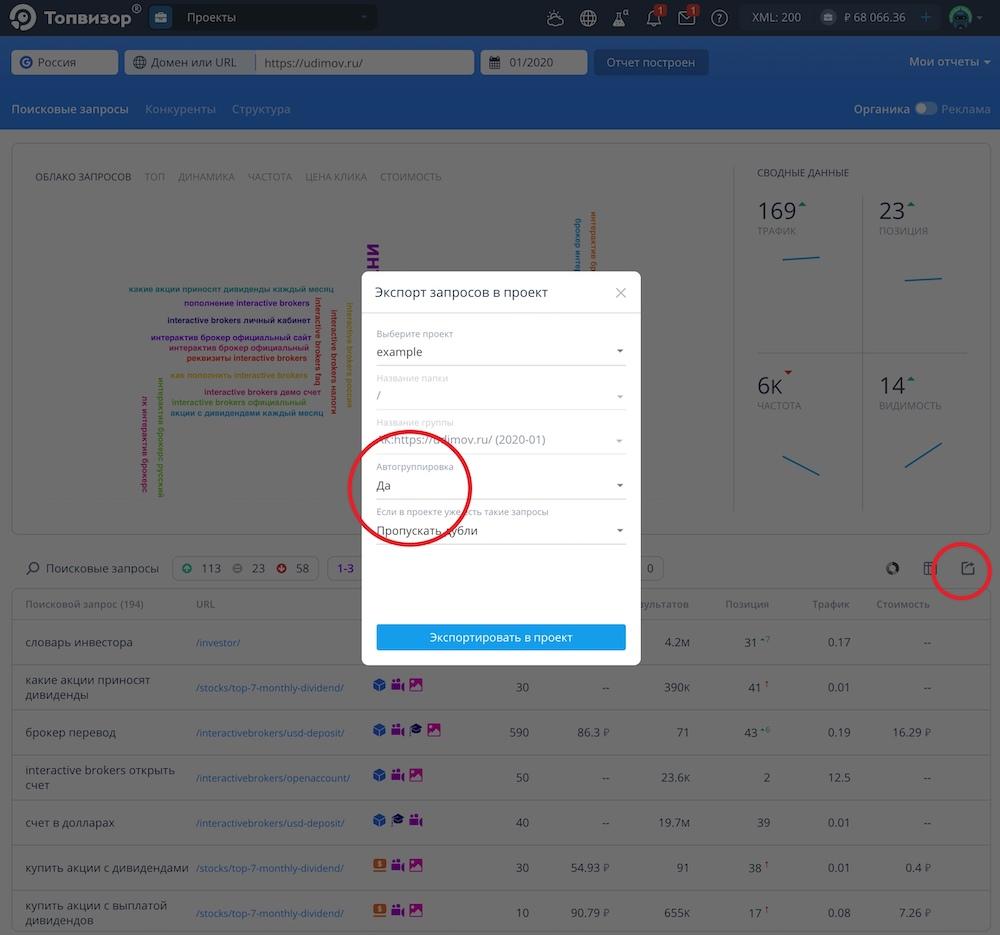
Task: Click the flask alpha lab icon
Action: click(x=621, y=18)
